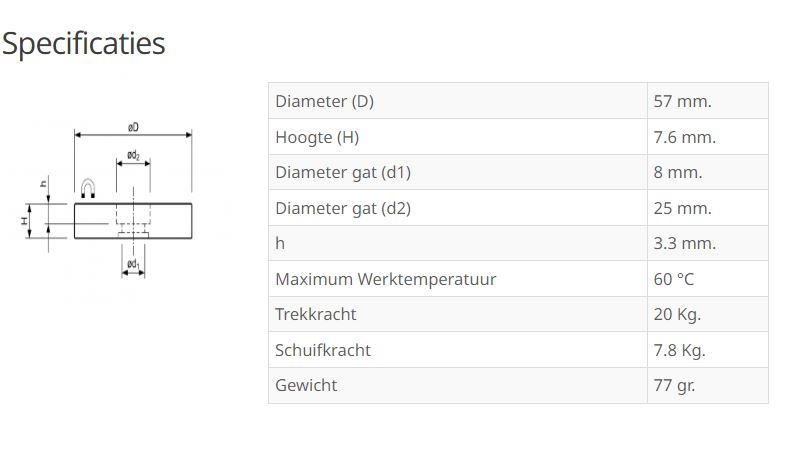Image resolution: width=788 pixels, height=449 pixels.
Task: Click the Specificaties heading
Action: point(83,43)
